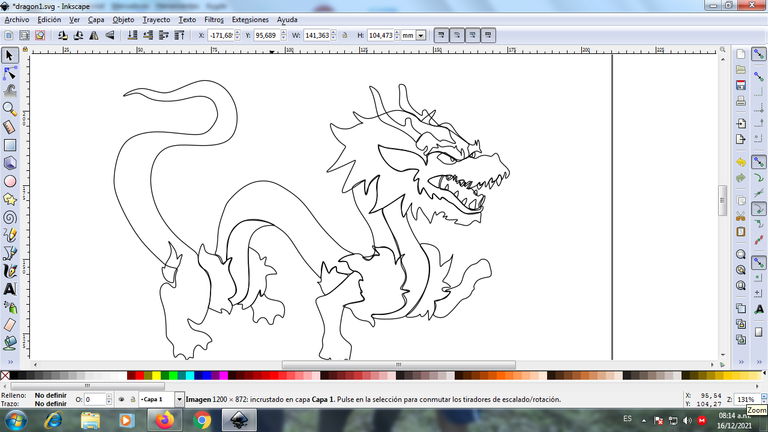
Task: Increase zoom percentage stepper
Action: 764,397
